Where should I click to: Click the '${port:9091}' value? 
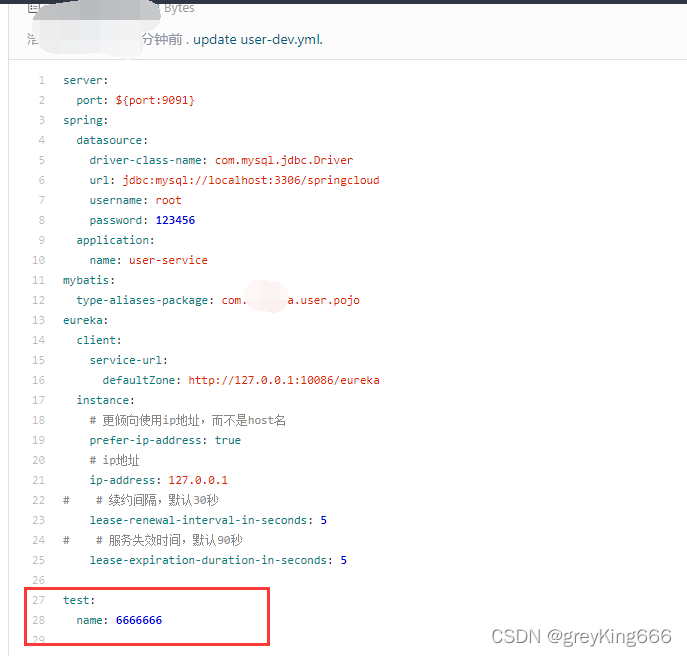(155, 100)
